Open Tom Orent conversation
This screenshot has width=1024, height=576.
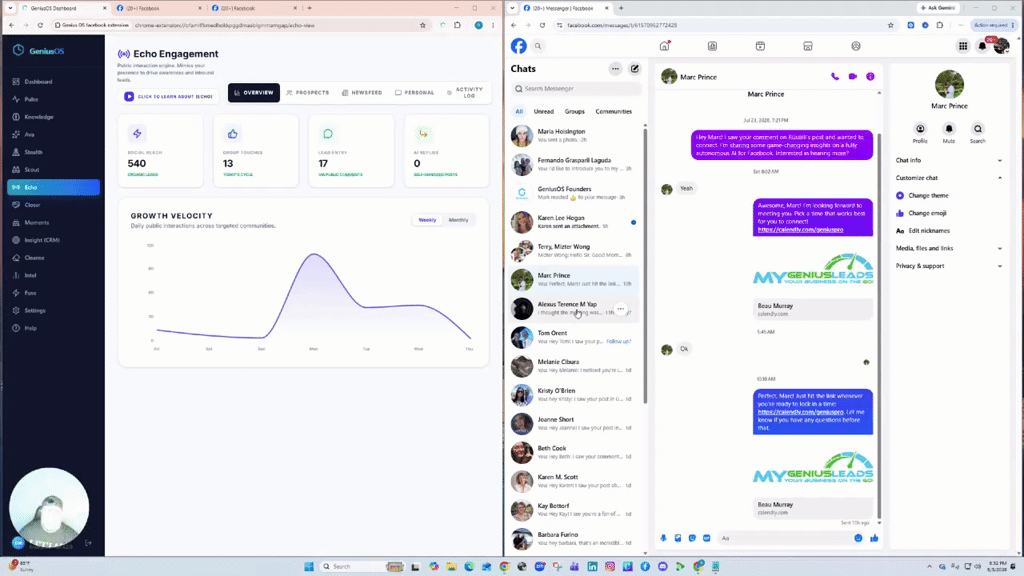tap(575, 337)
